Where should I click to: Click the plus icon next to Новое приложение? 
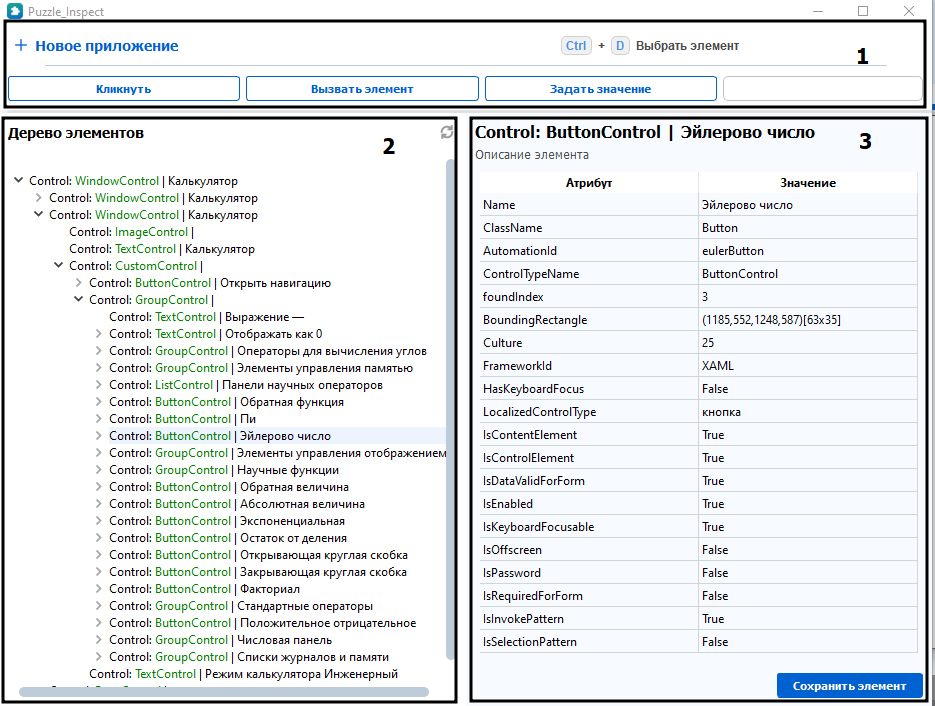pyautogui.click(x=21, y=45)
